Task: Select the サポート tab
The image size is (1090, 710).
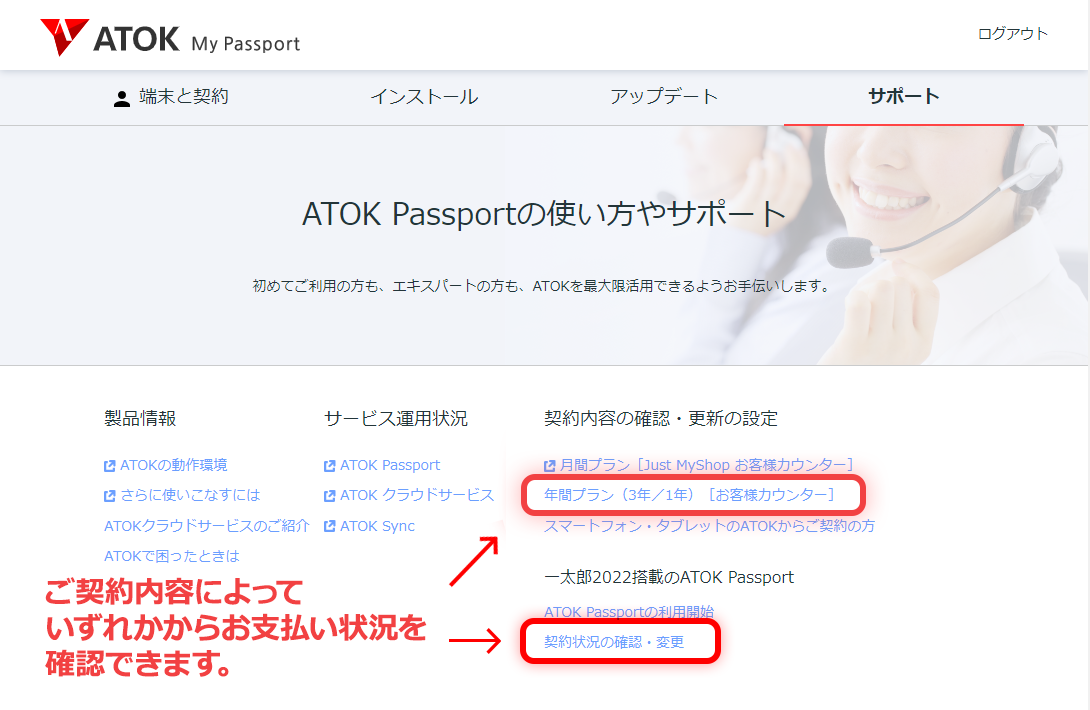Action: click(904, 97)
